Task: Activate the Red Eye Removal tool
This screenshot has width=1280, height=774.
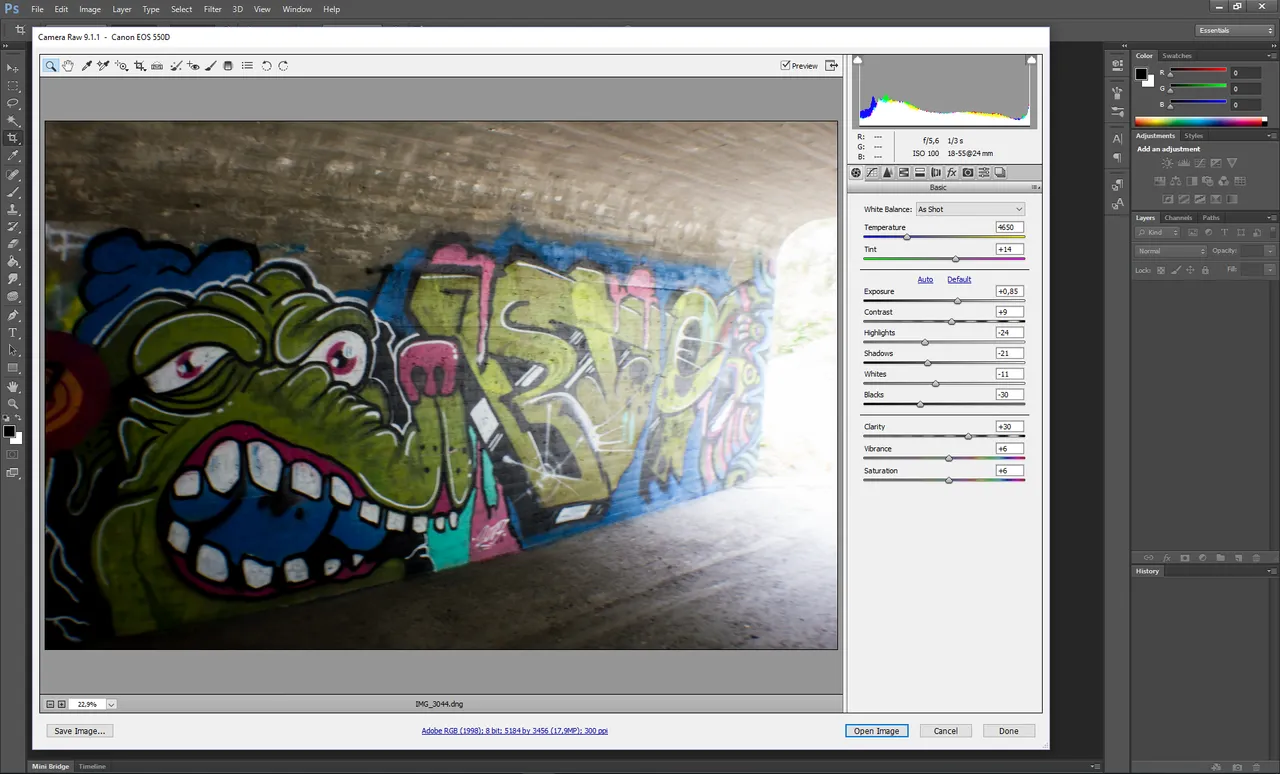Action: [x=194, y=66]
